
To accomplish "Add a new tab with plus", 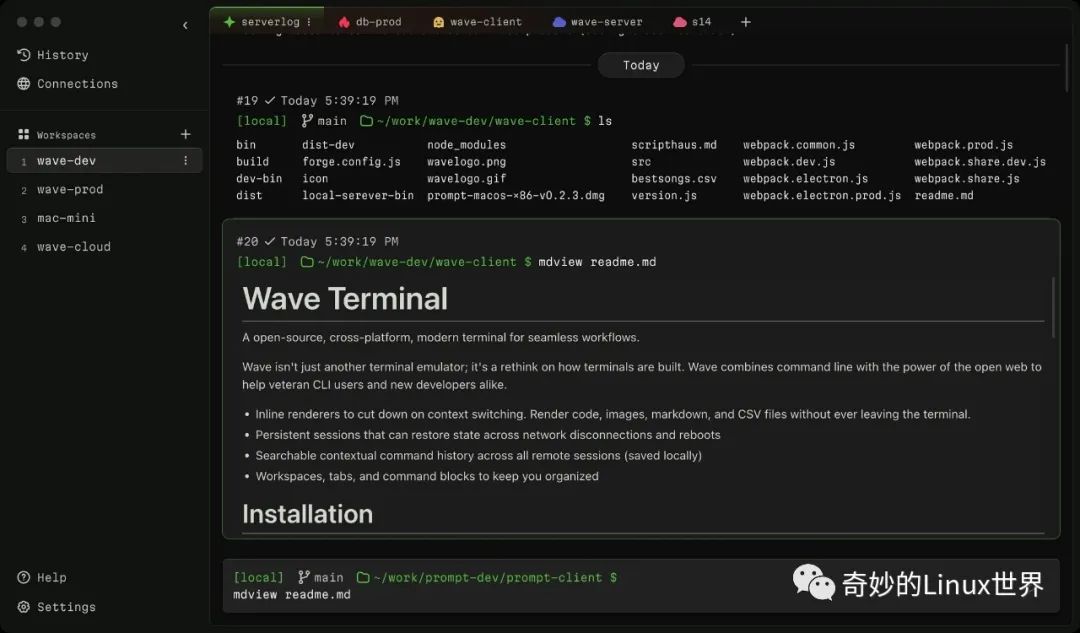I will coord(745,22).
